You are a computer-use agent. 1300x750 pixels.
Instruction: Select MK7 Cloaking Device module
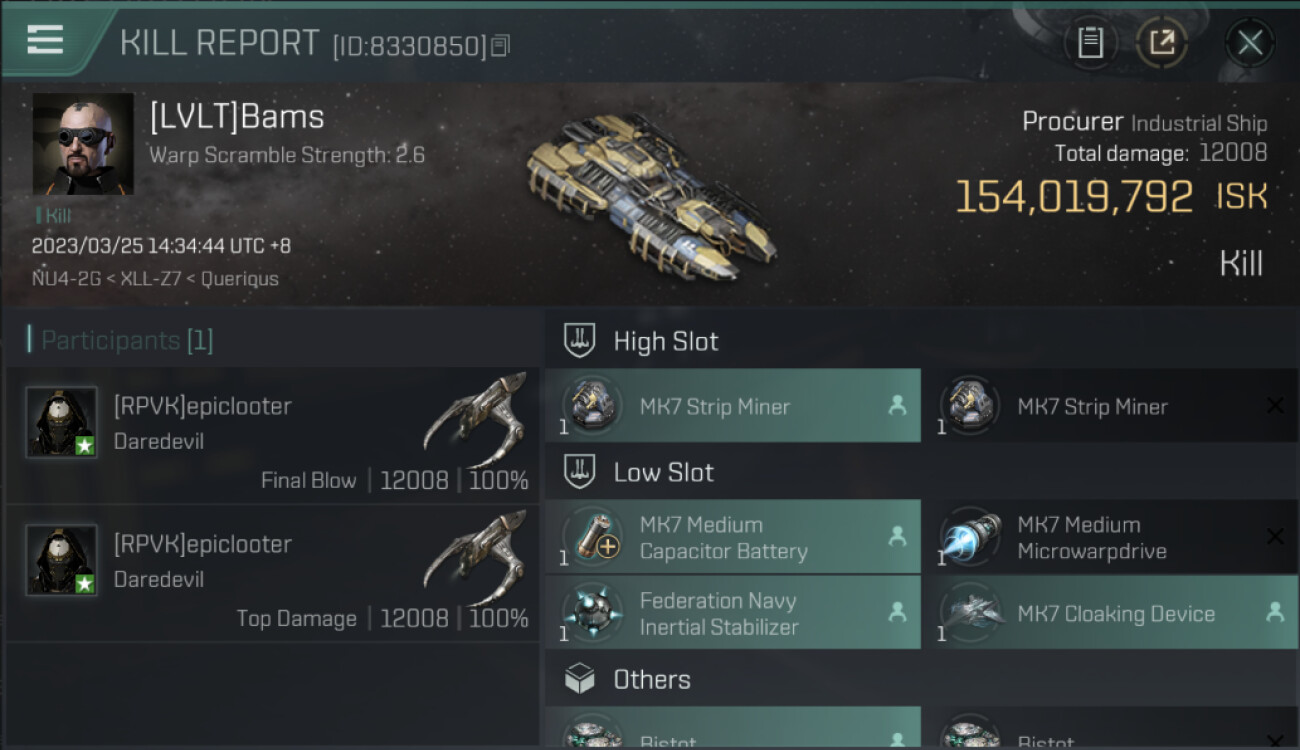(1117, 613)
